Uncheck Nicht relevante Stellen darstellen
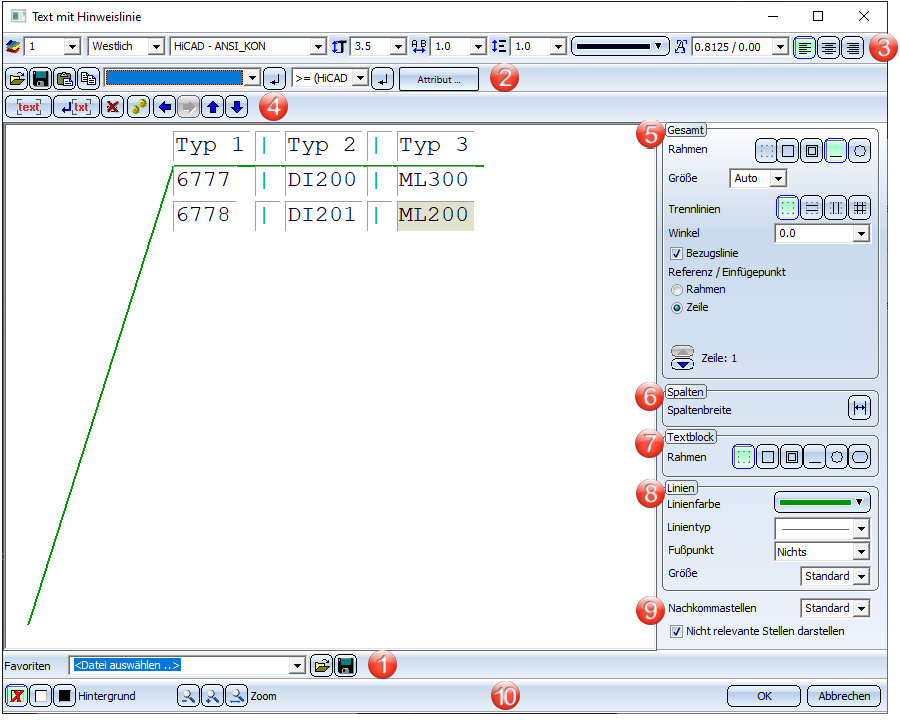The image size is (900, 720). 676,631
